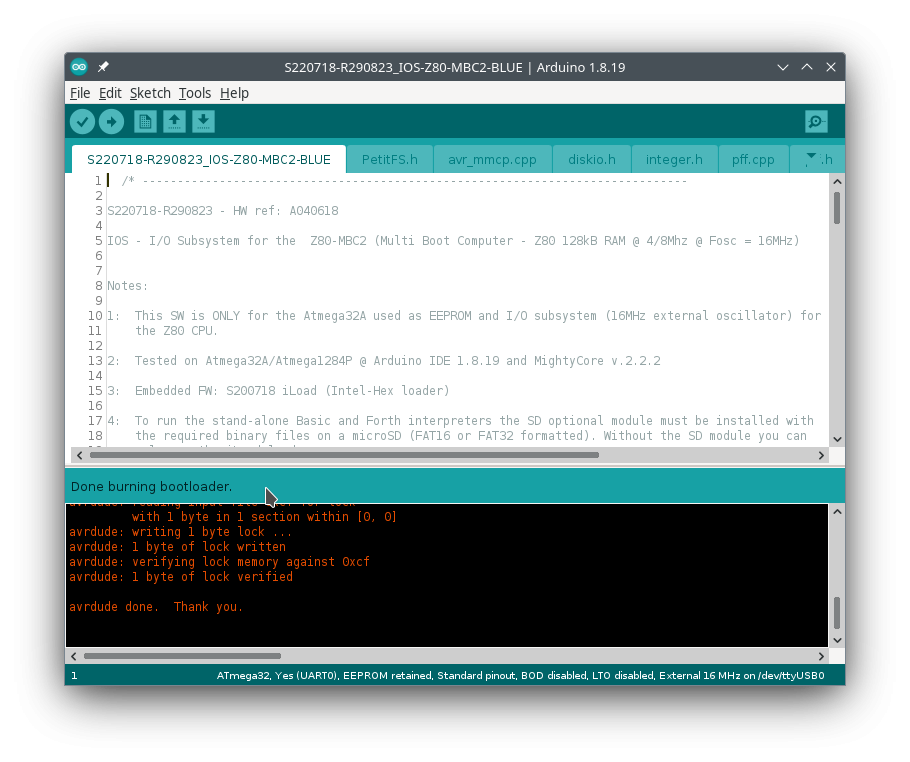Click the editor vertical scrollbar thumb

tap(837, 208)
